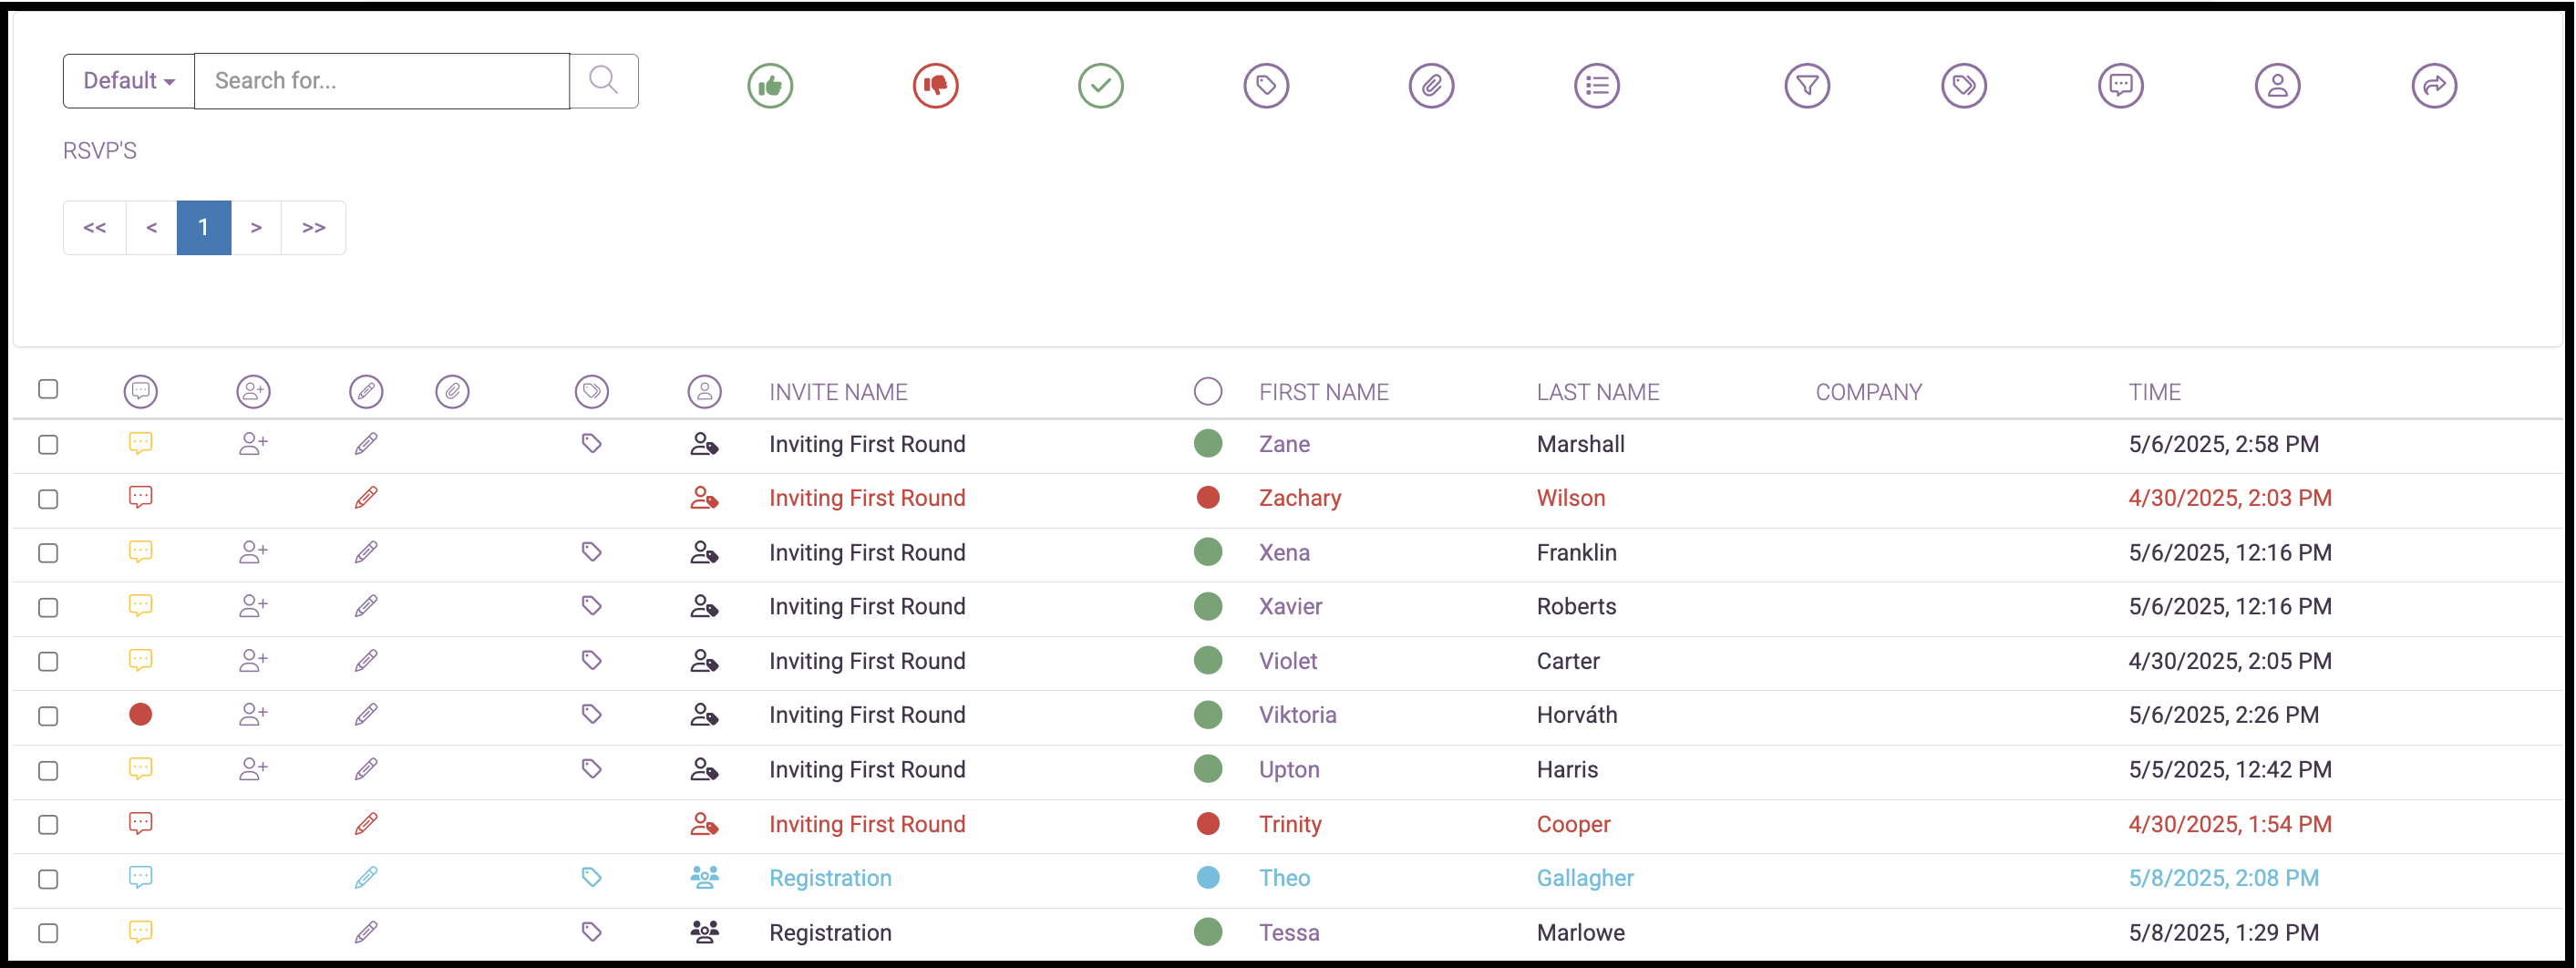Click the chat bubble icon in top toolbar
Screen dimensions: 2576x968
click(2120, 85)
